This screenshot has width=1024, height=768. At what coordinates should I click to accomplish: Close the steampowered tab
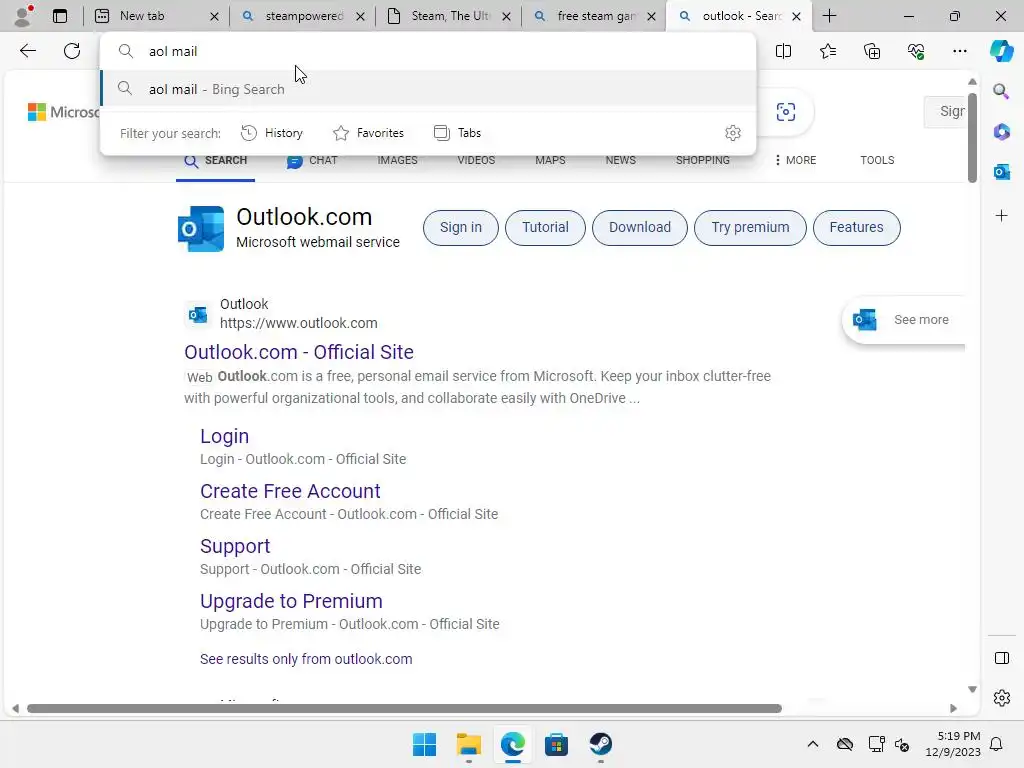click(360, 16)
